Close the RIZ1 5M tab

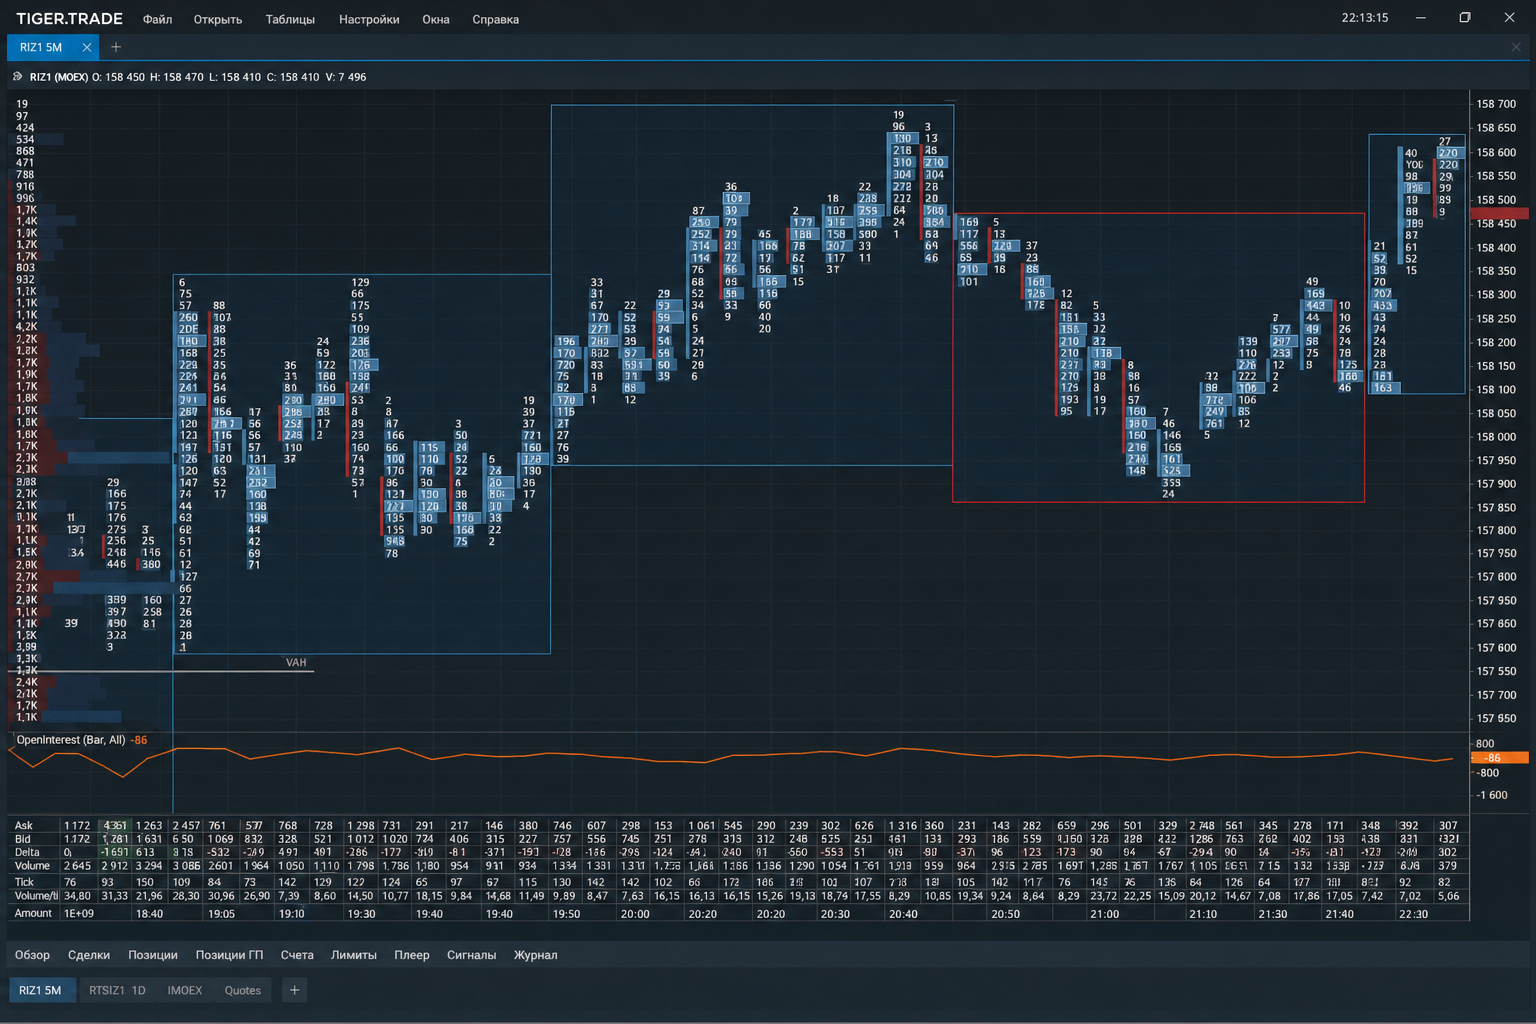click(x=87, y=47)
